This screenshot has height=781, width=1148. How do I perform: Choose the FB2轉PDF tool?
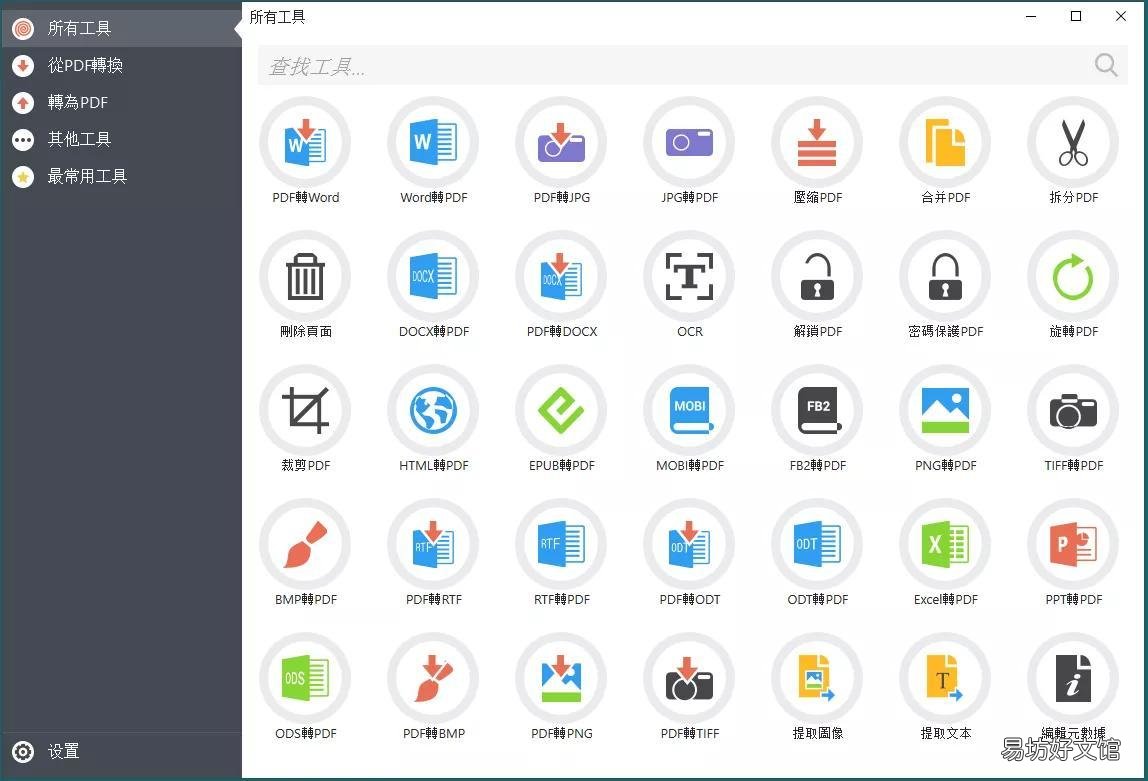click(817, 411)
